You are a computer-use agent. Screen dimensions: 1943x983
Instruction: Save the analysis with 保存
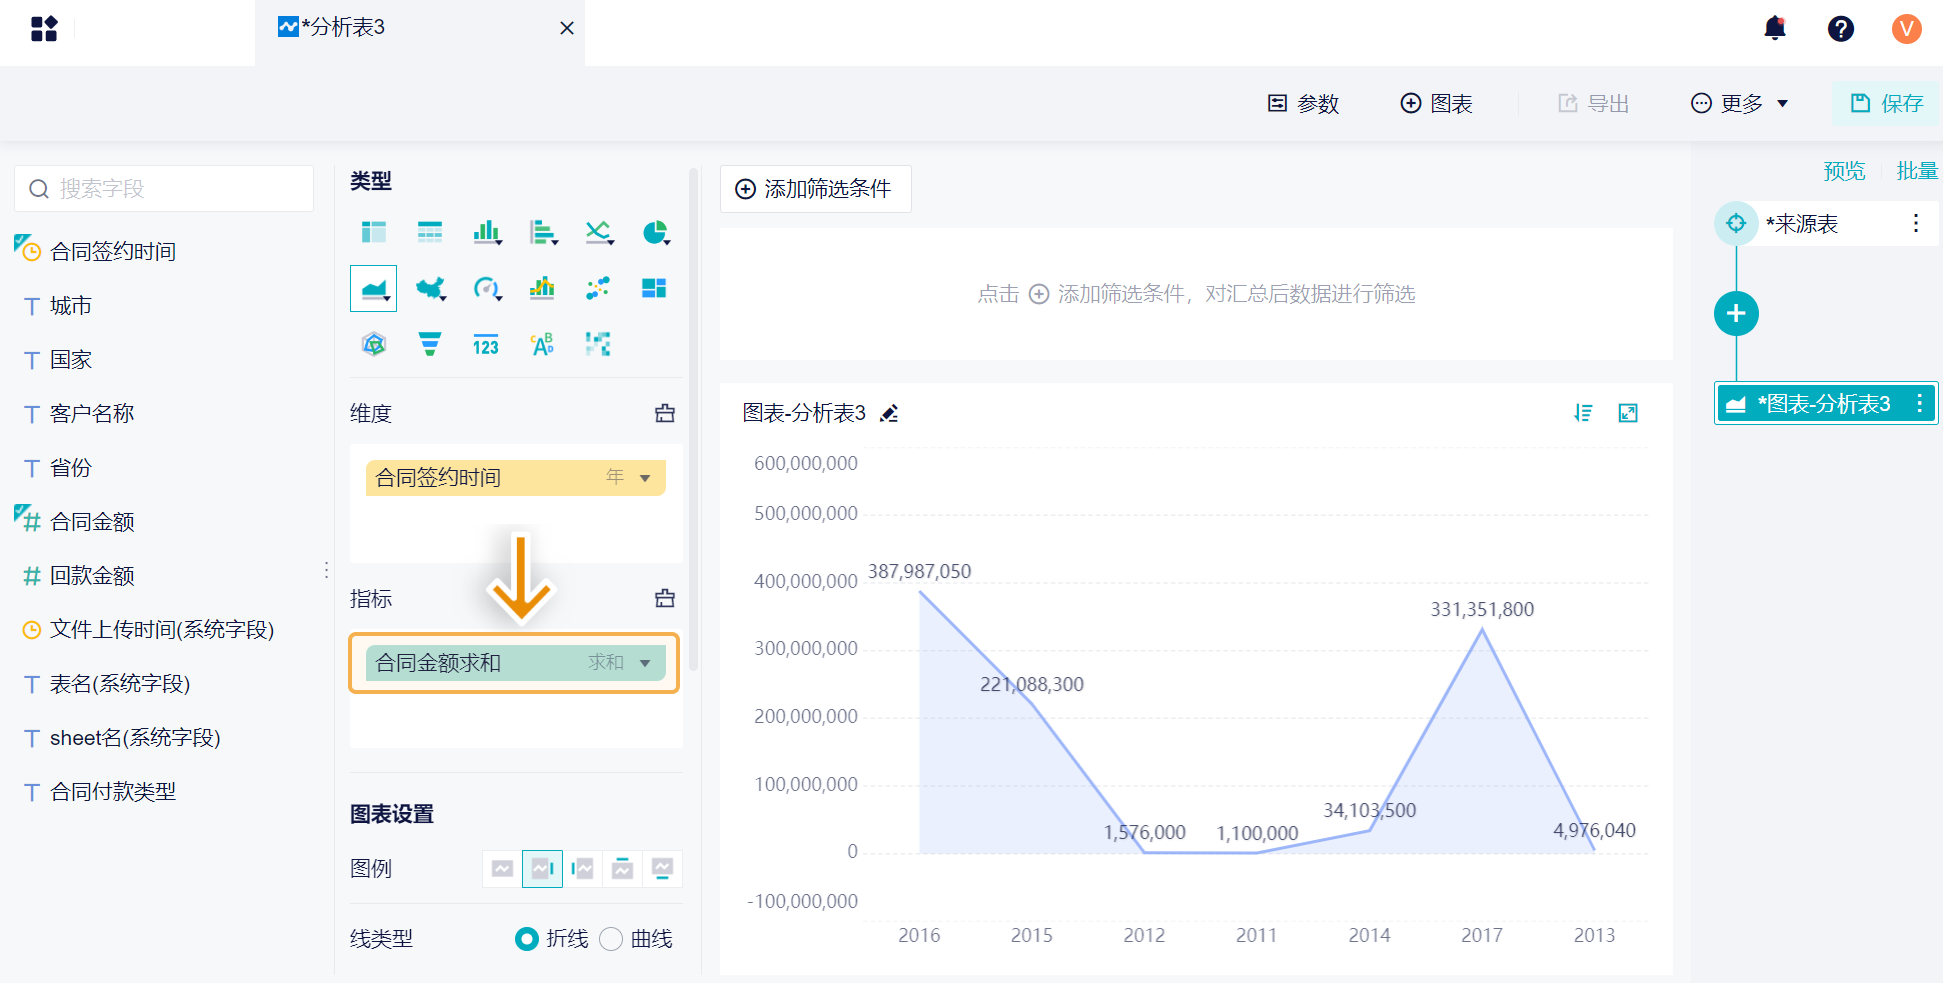[x=1886, y=103]
